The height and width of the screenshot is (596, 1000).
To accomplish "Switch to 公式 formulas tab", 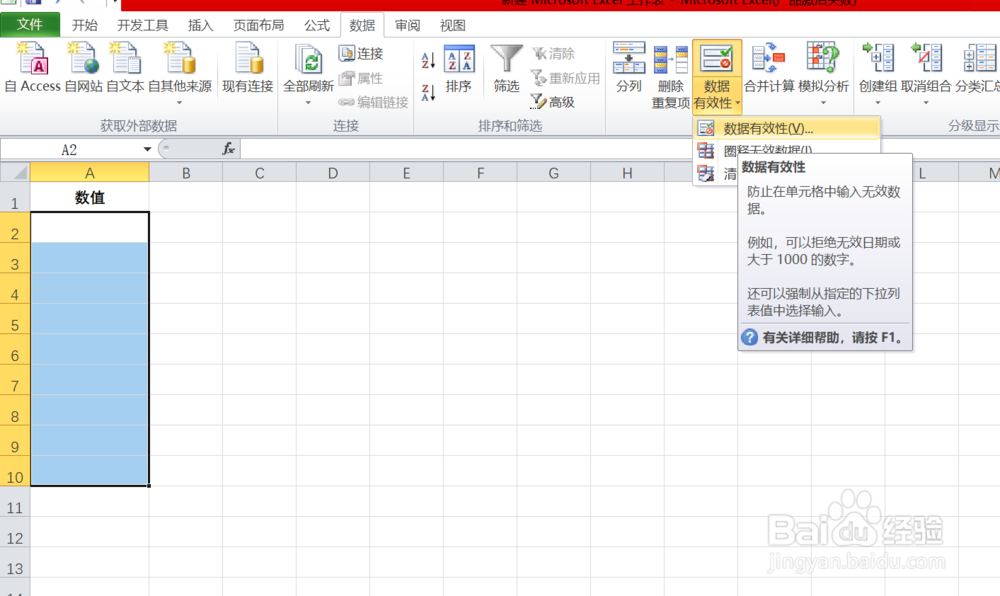I will [316, 25].
